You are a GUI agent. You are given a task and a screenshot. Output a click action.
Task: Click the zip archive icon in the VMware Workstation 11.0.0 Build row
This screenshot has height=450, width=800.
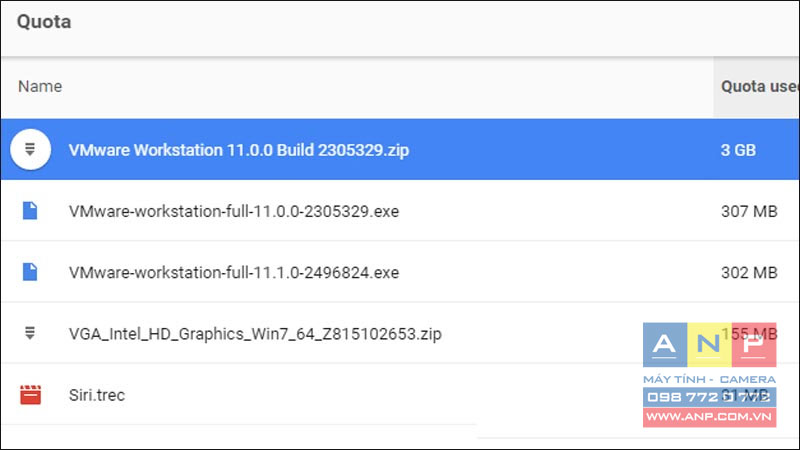tap(30, 149)
